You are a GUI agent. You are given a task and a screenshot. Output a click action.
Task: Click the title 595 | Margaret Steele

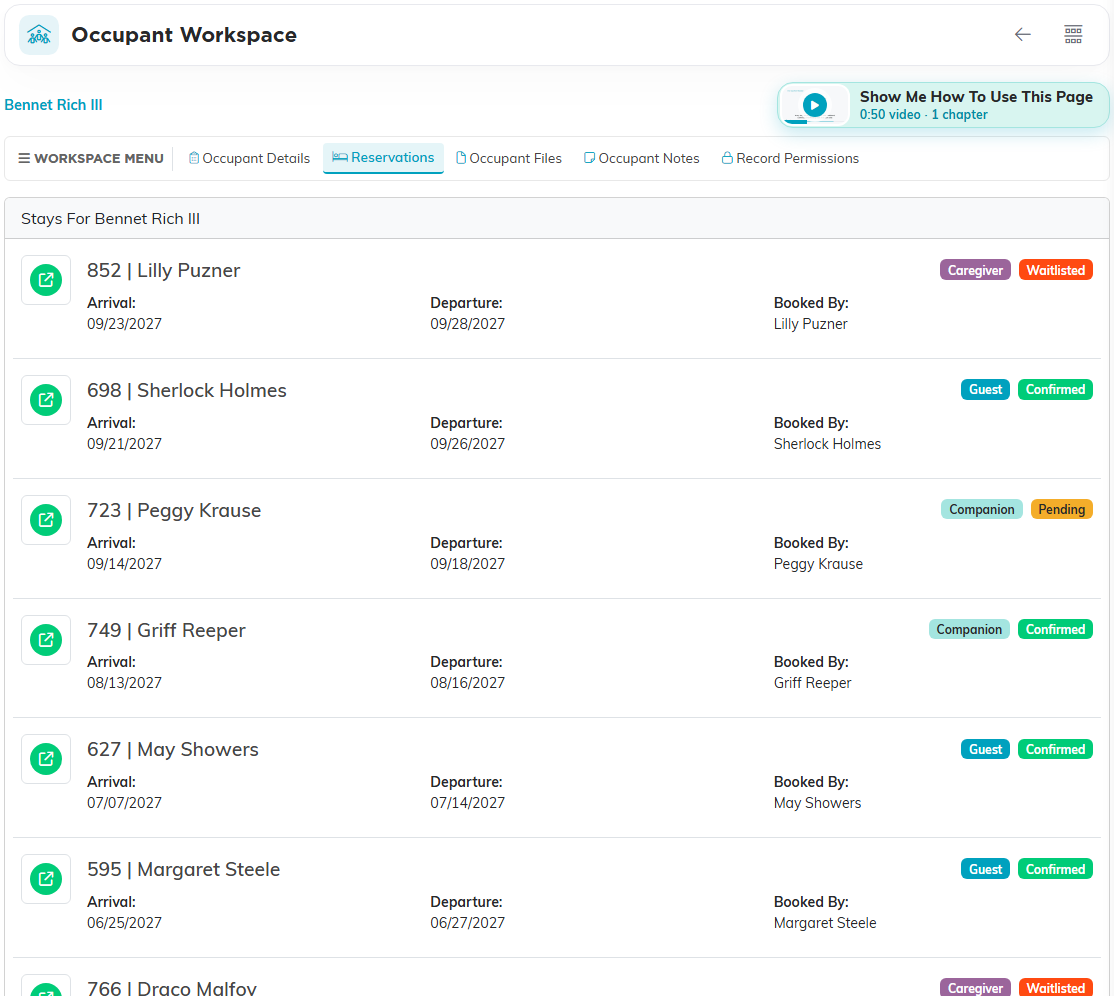183,870
